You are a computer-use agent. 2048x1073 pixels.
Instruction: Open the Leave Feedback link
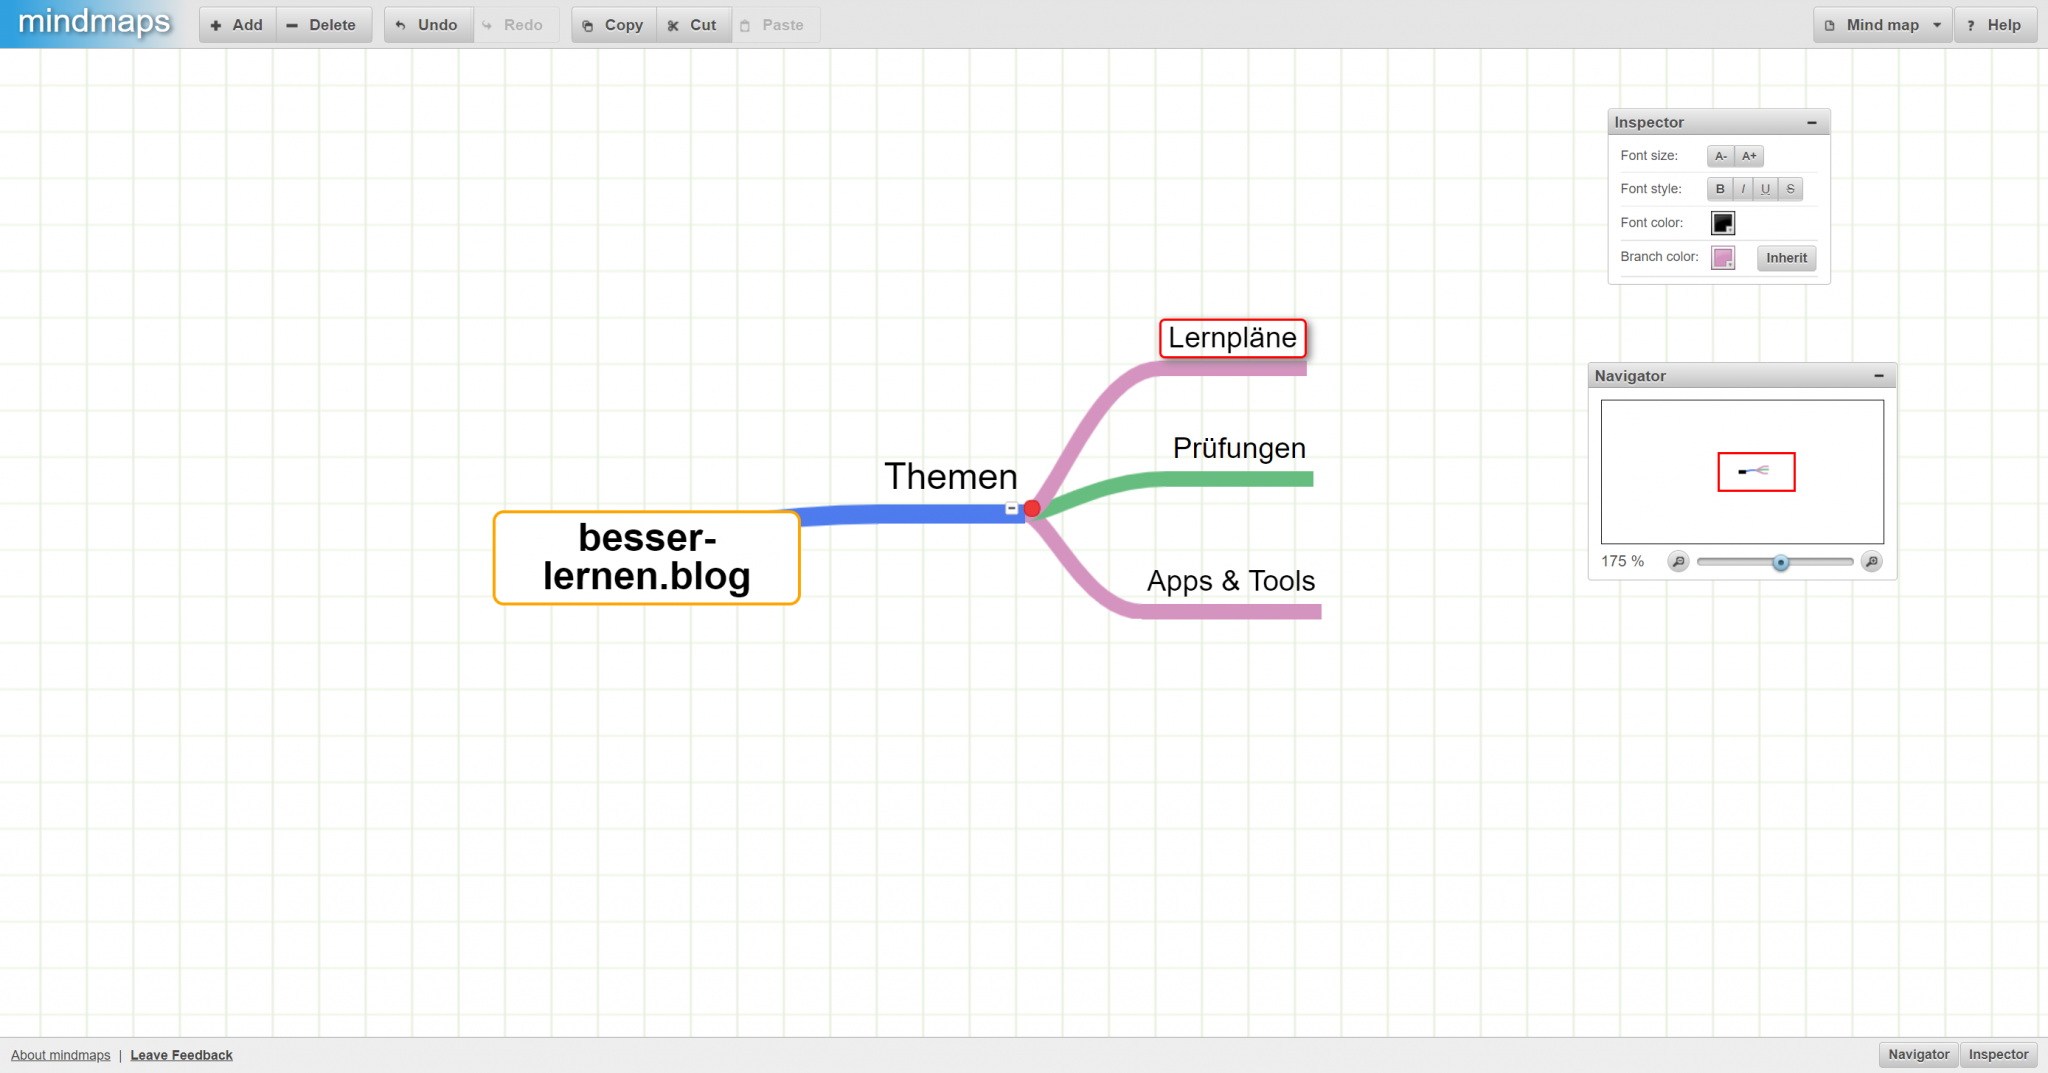tap(181, 1055)
